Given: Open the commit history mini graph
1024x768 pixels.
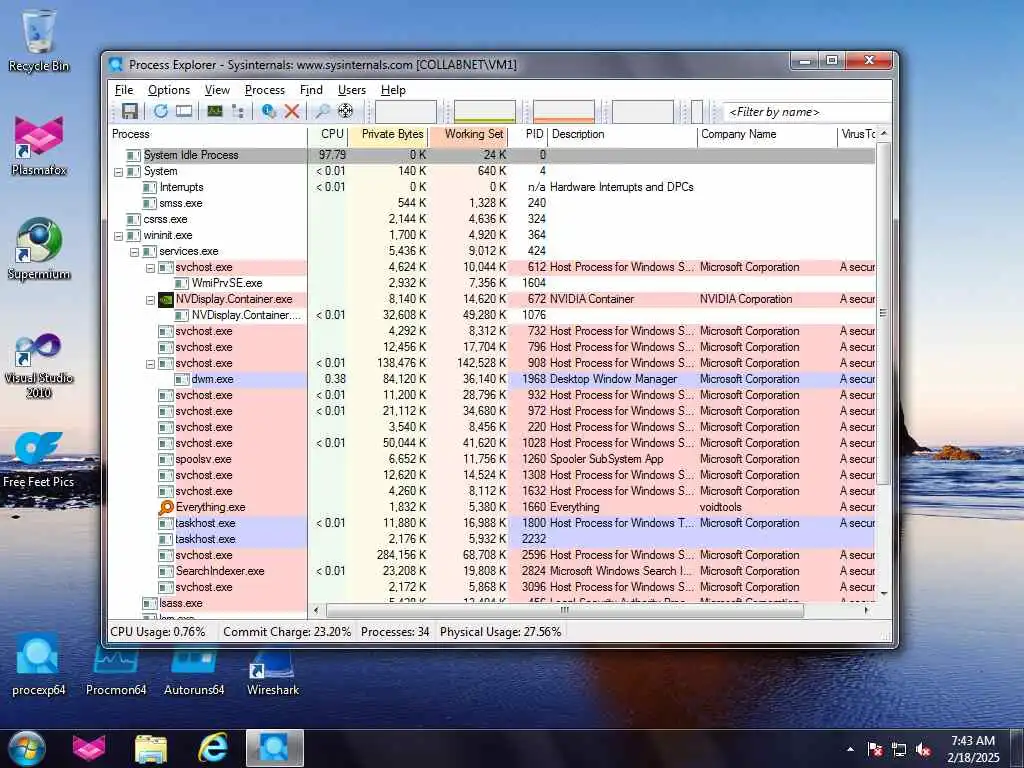Looking at the screenshot, I should tap(485, 112).
